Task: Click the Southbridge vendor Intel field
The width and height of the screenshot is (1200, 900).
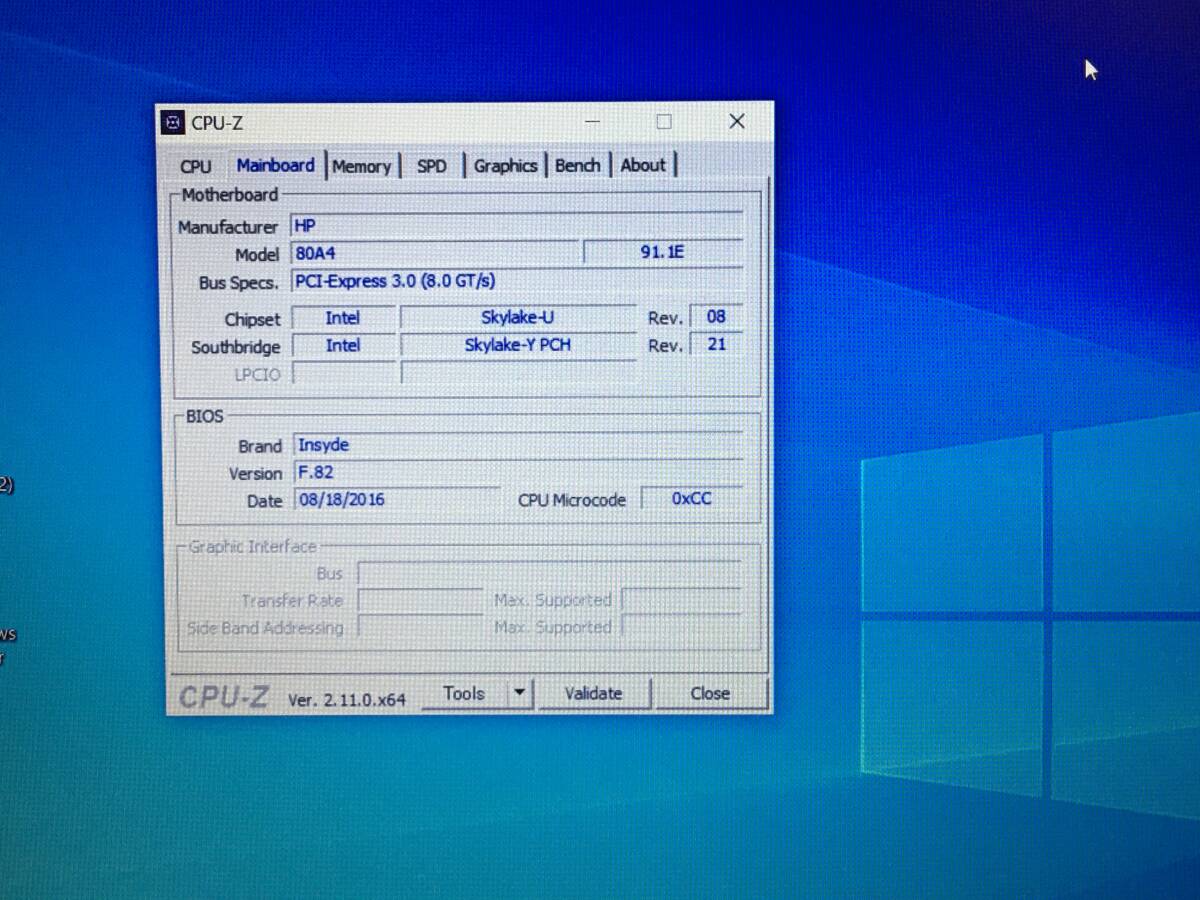Action: 343,346
